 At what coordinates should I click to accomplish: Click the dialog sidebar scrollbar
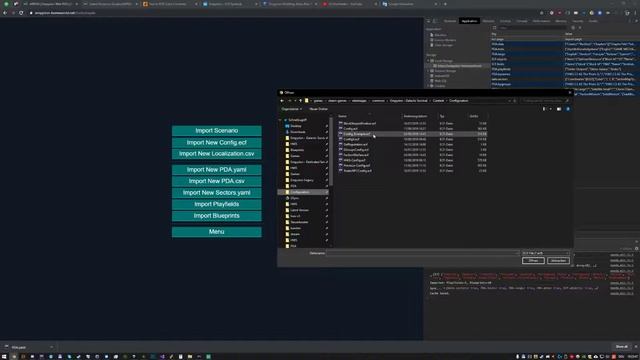click(x=331, y=151)
